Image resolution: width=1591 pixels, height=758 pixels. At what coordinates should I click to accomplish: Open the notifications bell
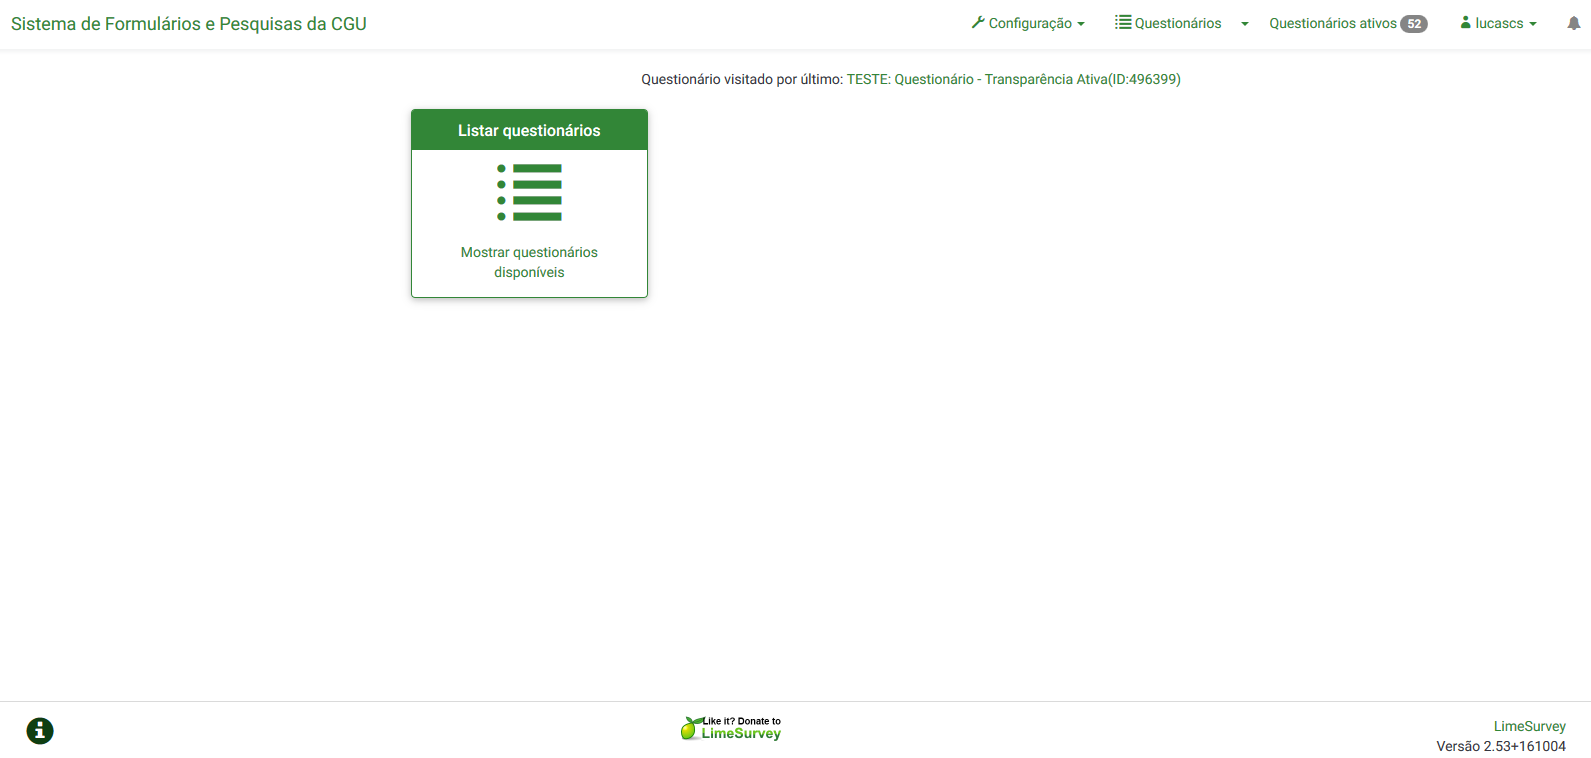(x=1573, y=23)
